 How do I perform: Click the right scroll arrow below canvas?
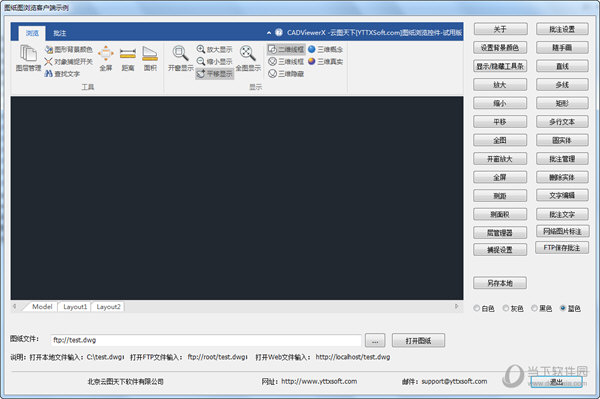(457, 306)
